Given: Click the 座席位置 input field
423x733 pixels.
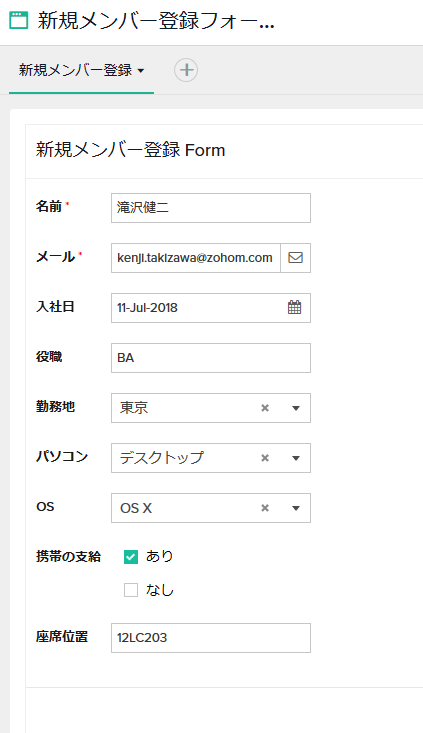Looking at the screenshot, I should click(211, 638).
